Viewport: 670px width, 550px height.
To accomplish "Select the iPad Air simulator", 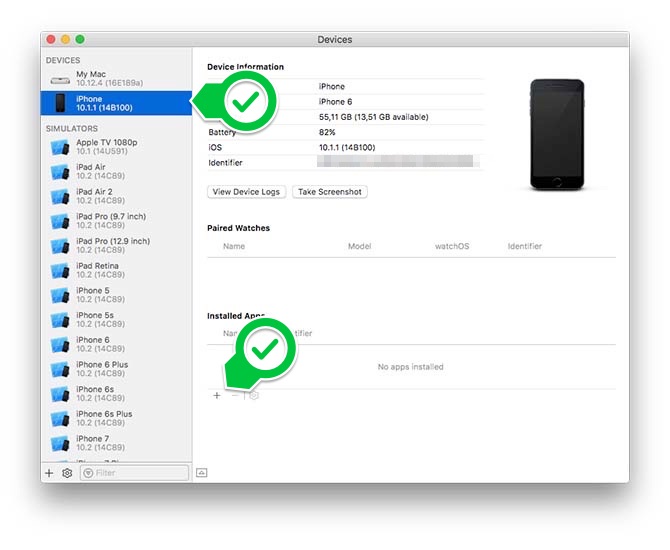I will pyautogui.click(x=116, y=171).
